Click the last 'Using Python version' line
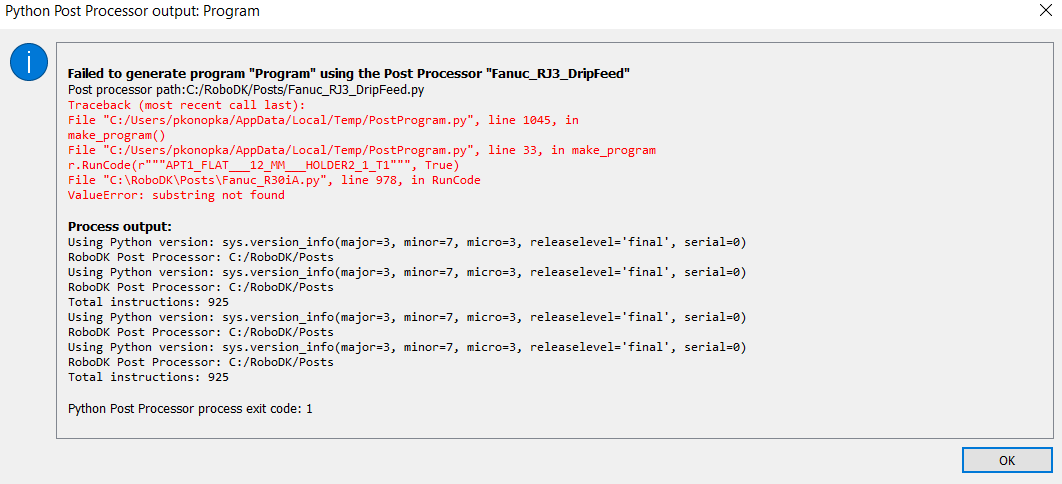 tap(406, 347)
